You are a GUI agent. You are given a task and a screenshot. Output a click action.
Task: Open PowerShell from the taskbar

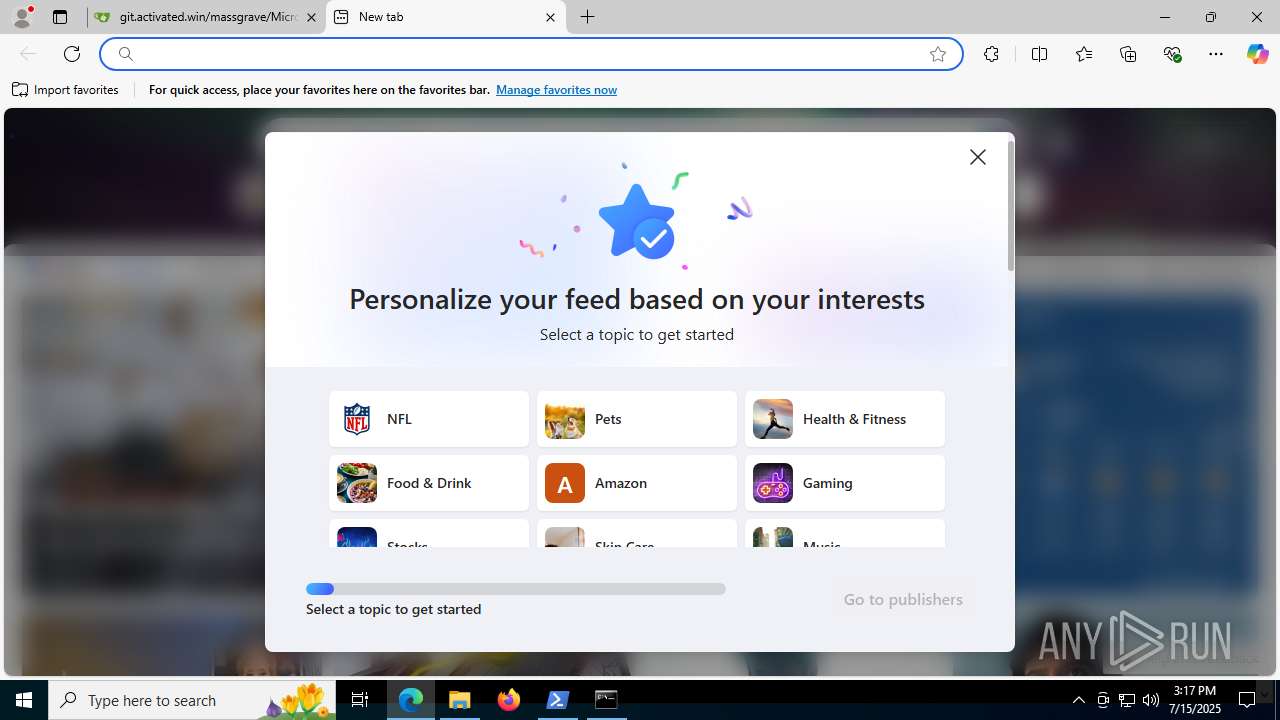[558, 700]
